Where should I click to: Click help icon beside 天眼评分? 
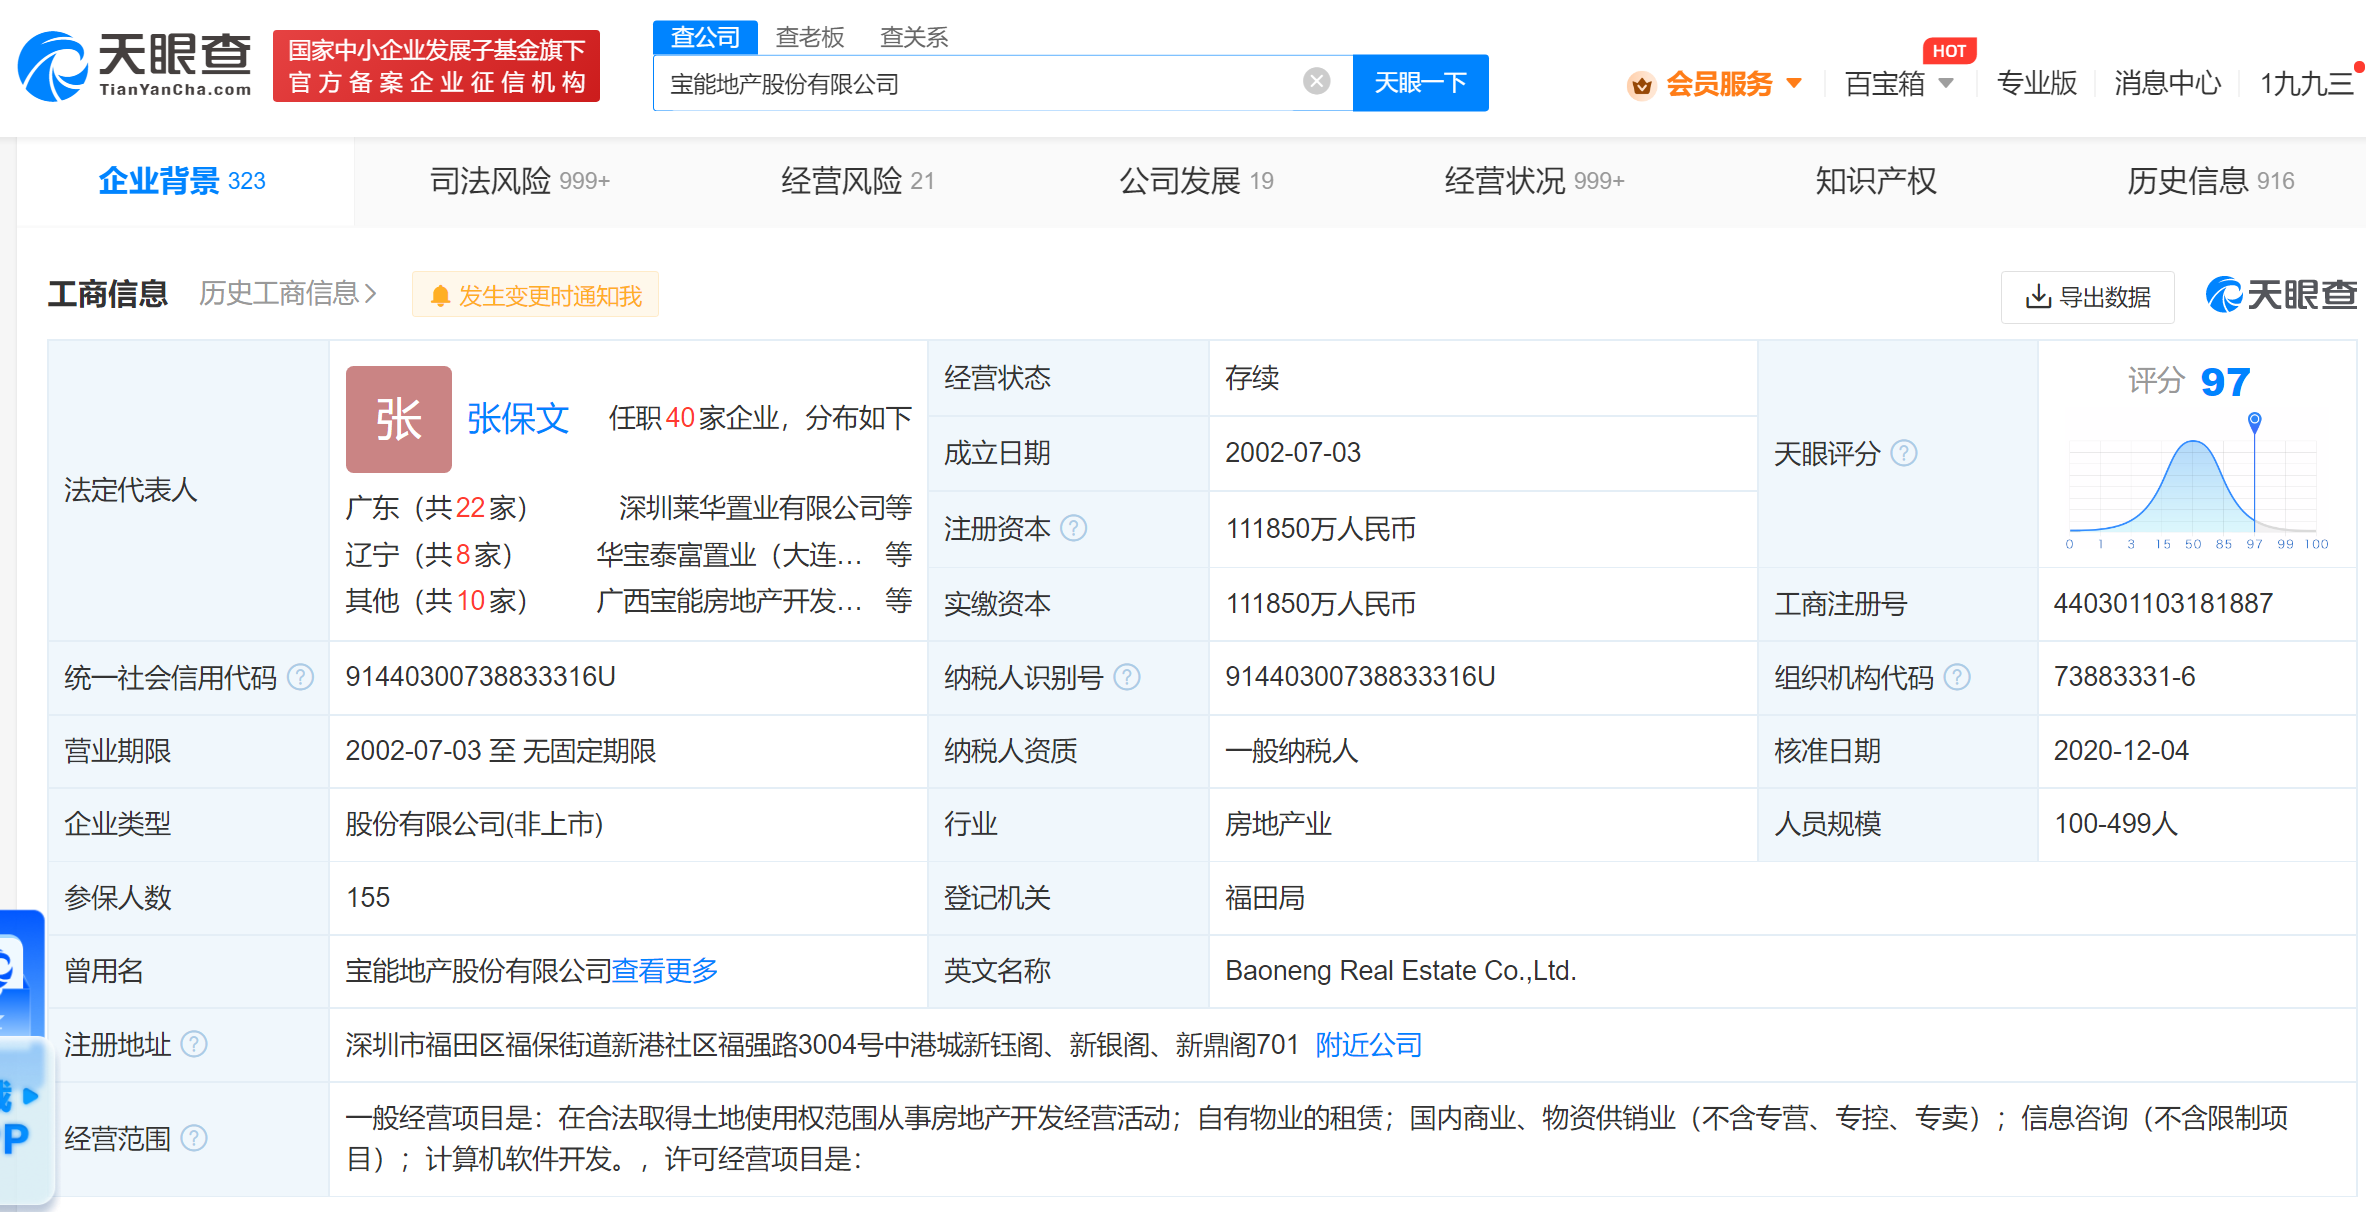[x=1904, y=453]
